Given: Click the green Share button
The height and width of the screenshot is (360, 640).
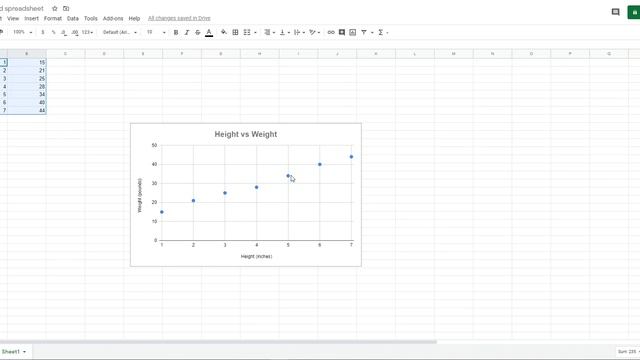Looking at the screenshot, I should click(x=634, y=12).
